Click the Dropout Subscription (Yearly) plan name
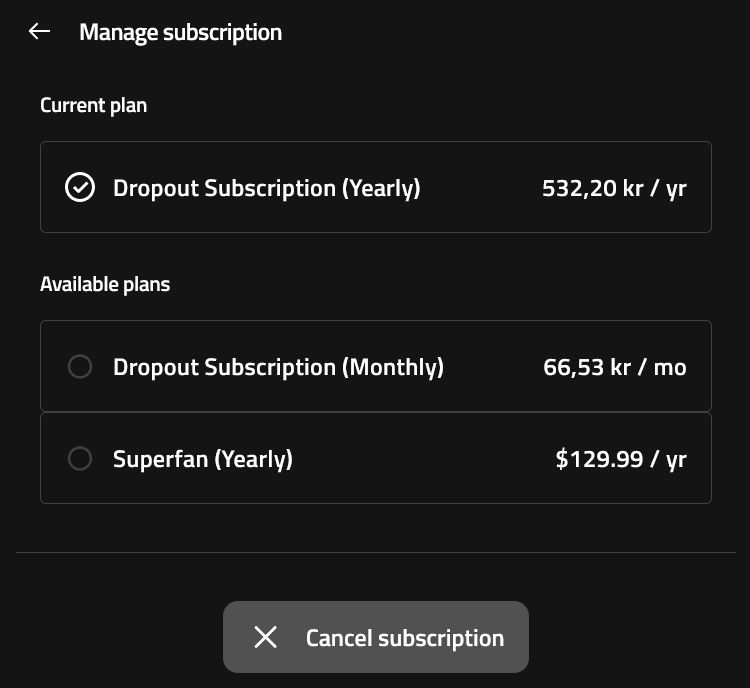Screen dimensions: 750x688 coord(266,188)
